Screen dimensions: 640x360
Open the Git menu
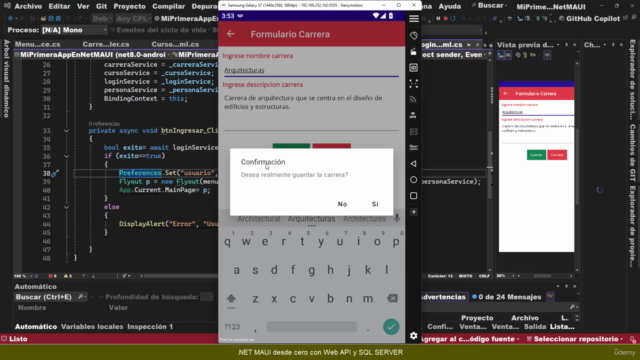coord(101,6)
